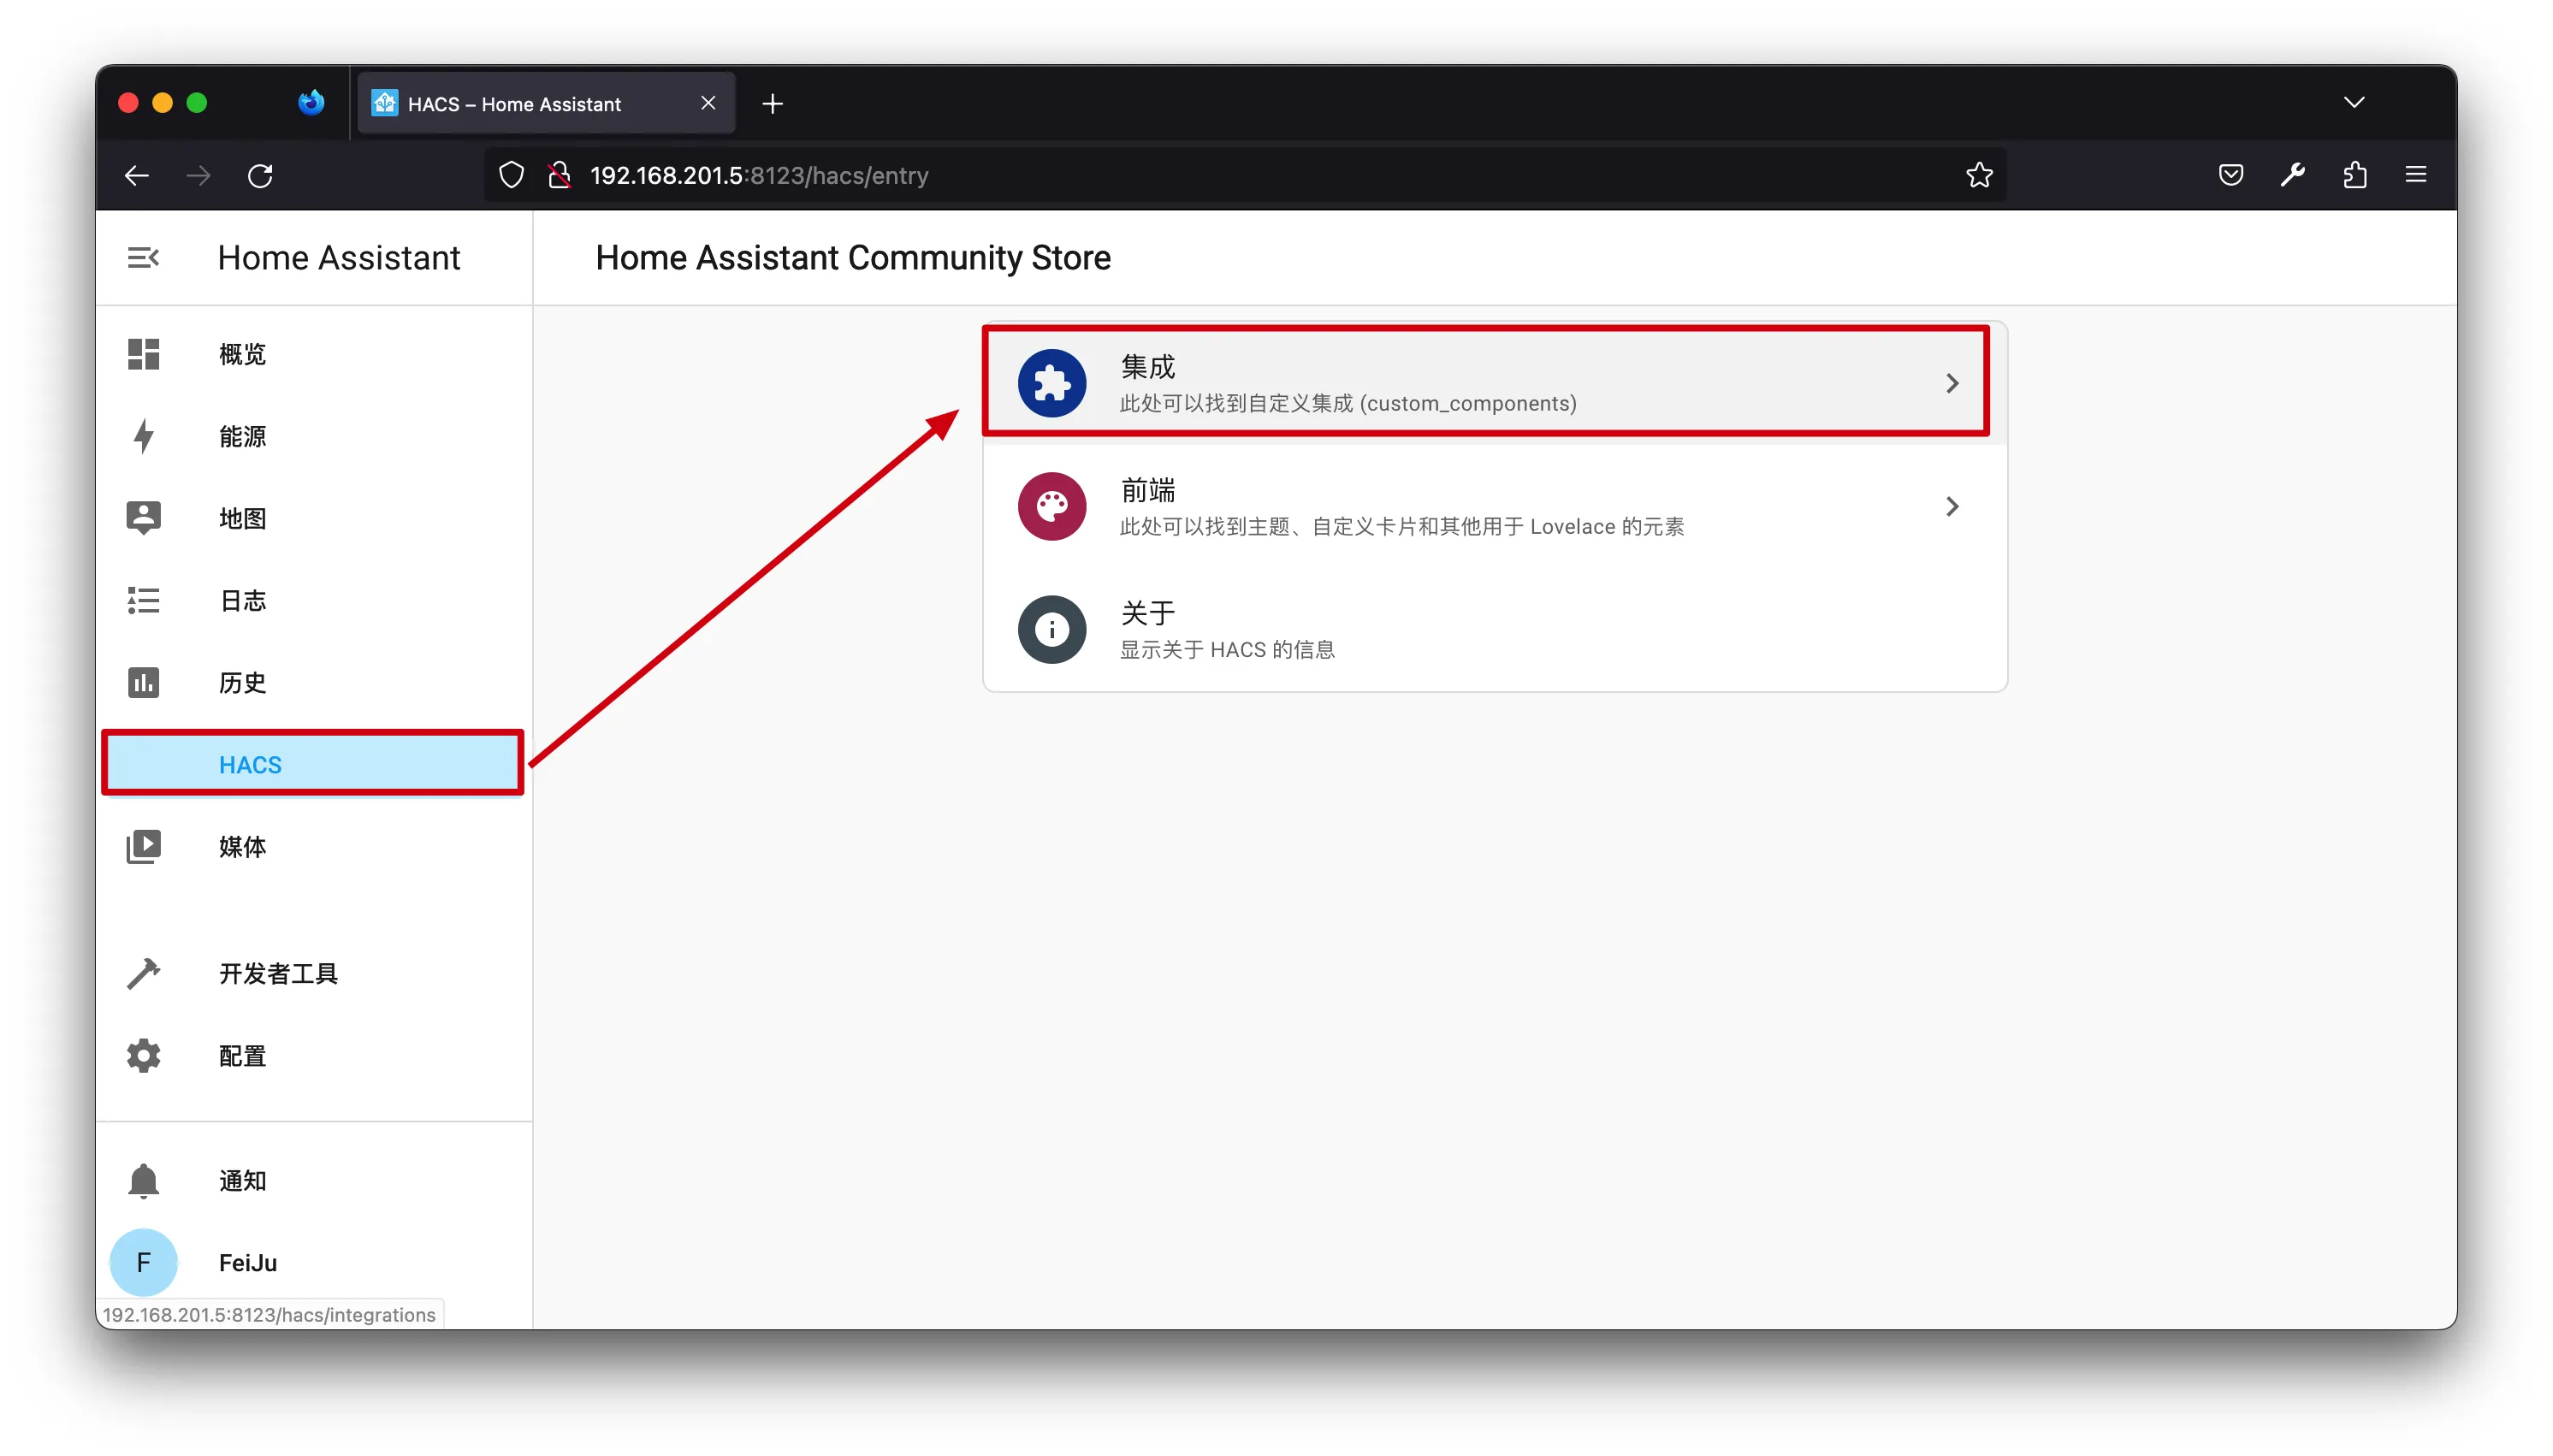Open the tracking protection shield icon

(511, 175)
